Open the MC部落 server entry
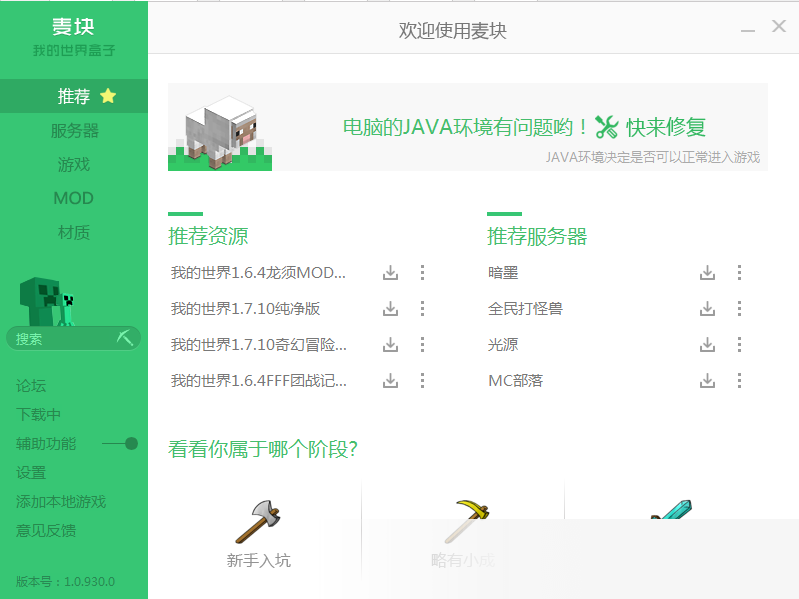 (516, 380)
